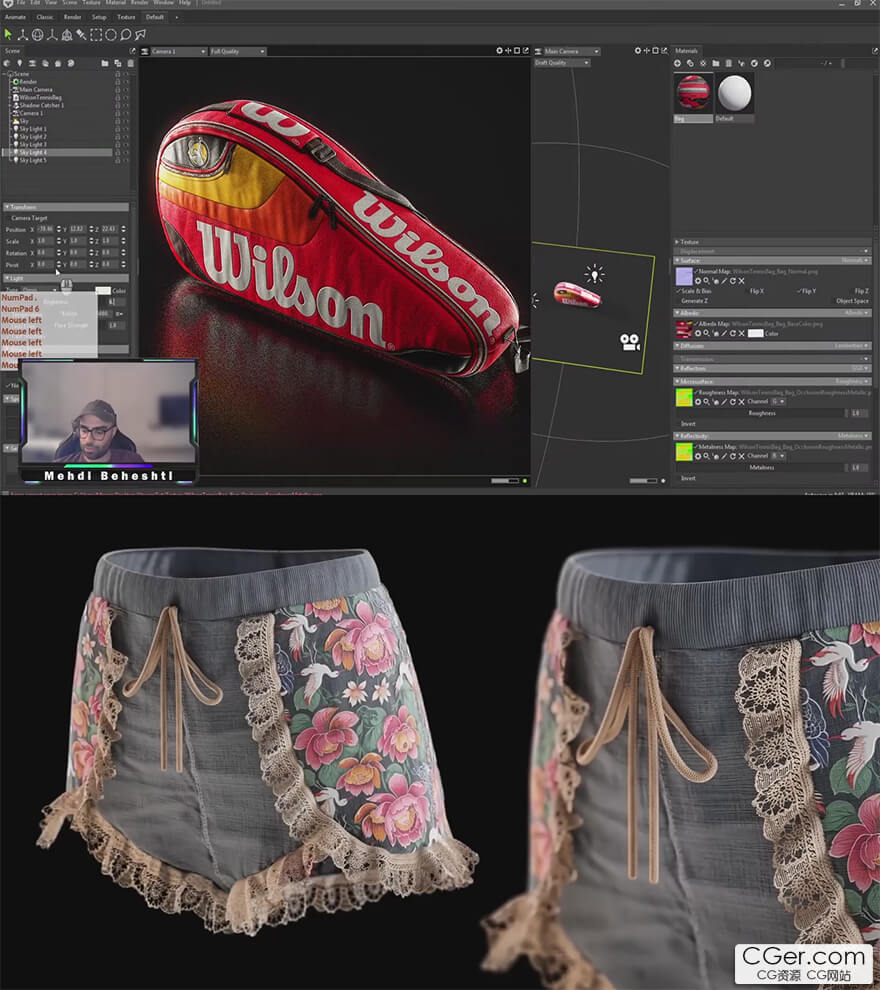The width and height of the screenshot is (880, 990).
Task: Click the Metalness slider
Action: (761, 467)
